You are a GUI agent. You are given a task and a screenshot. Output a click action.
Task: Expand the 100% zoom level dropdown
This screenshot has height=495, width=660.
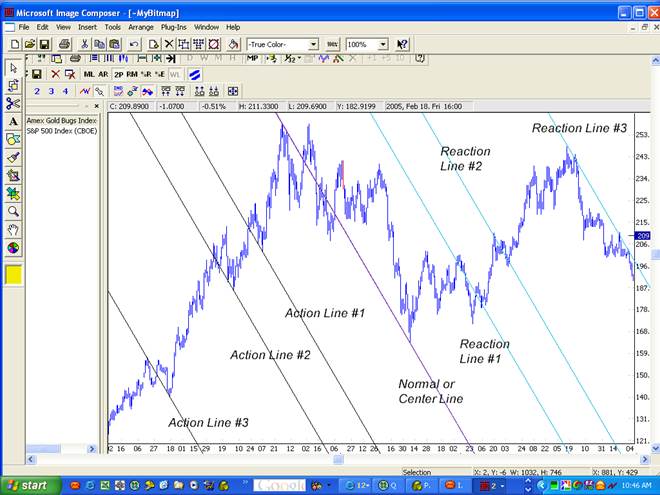[383, 44]
